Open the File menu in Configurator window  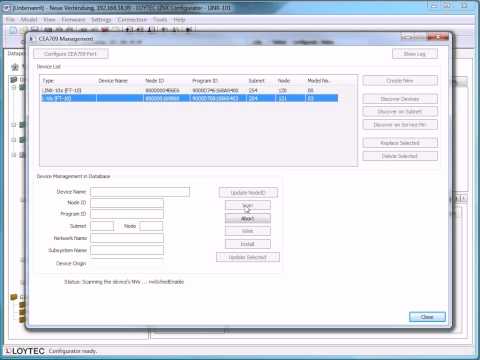[x=10, y=20]
